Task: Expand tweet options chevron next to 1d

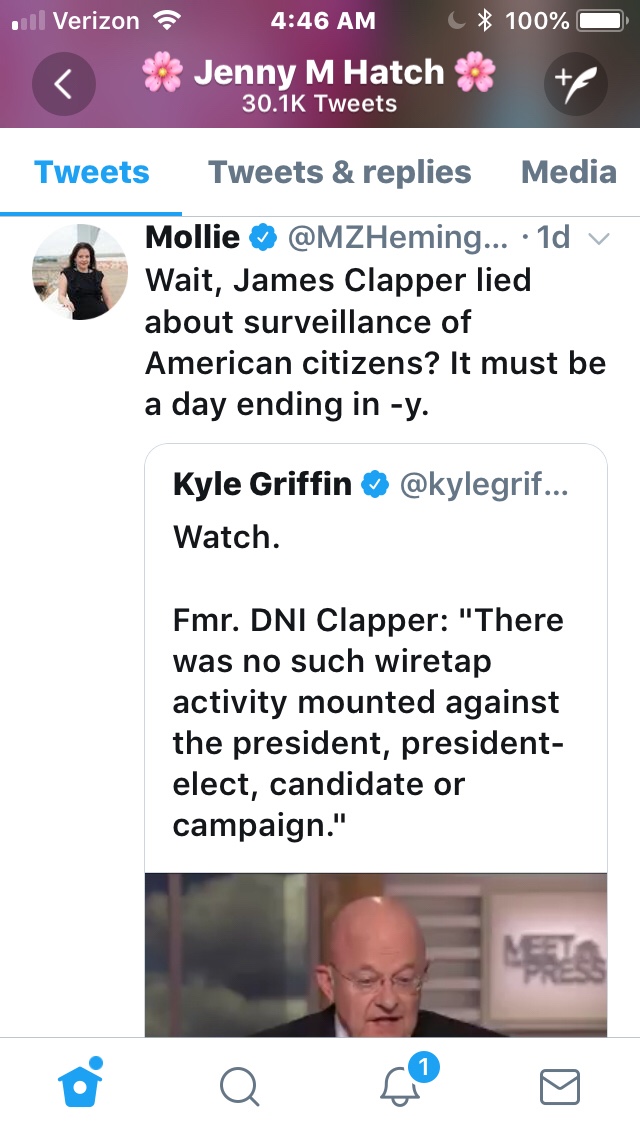Action: tap(599, 239)
